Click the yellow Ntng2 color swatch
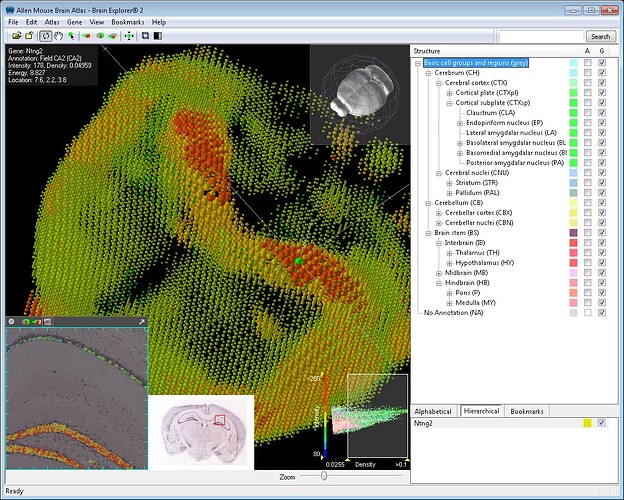624x500 pixels. [x=587, y=423]
